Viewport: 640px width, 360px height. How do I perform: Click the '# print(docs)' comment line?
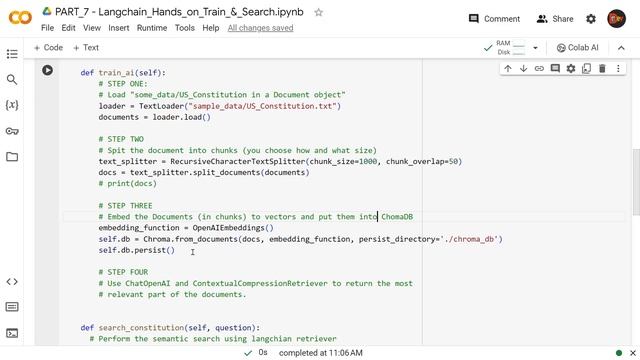point(127,184)
